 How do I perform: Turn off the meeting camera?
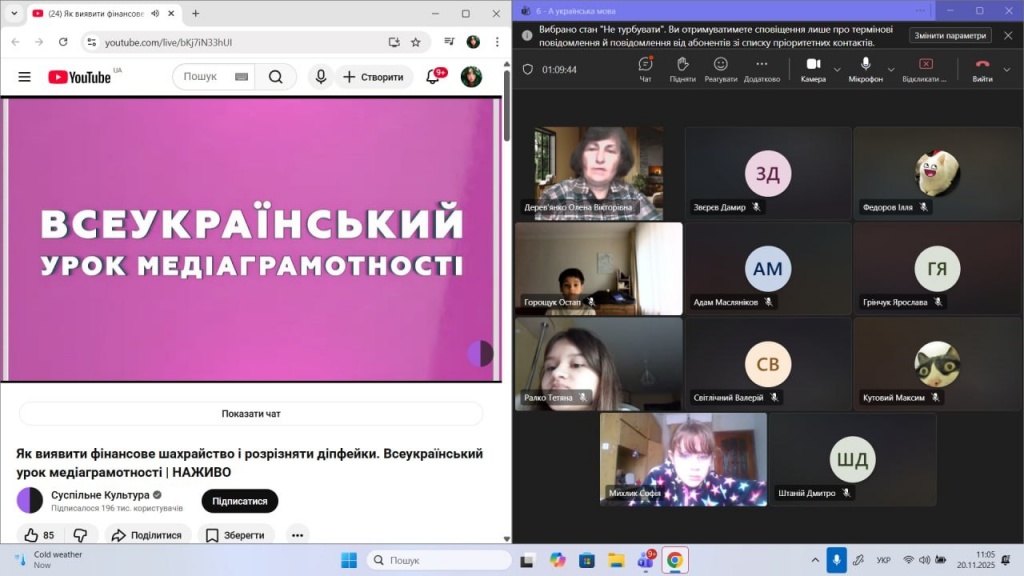pos(812,64)
